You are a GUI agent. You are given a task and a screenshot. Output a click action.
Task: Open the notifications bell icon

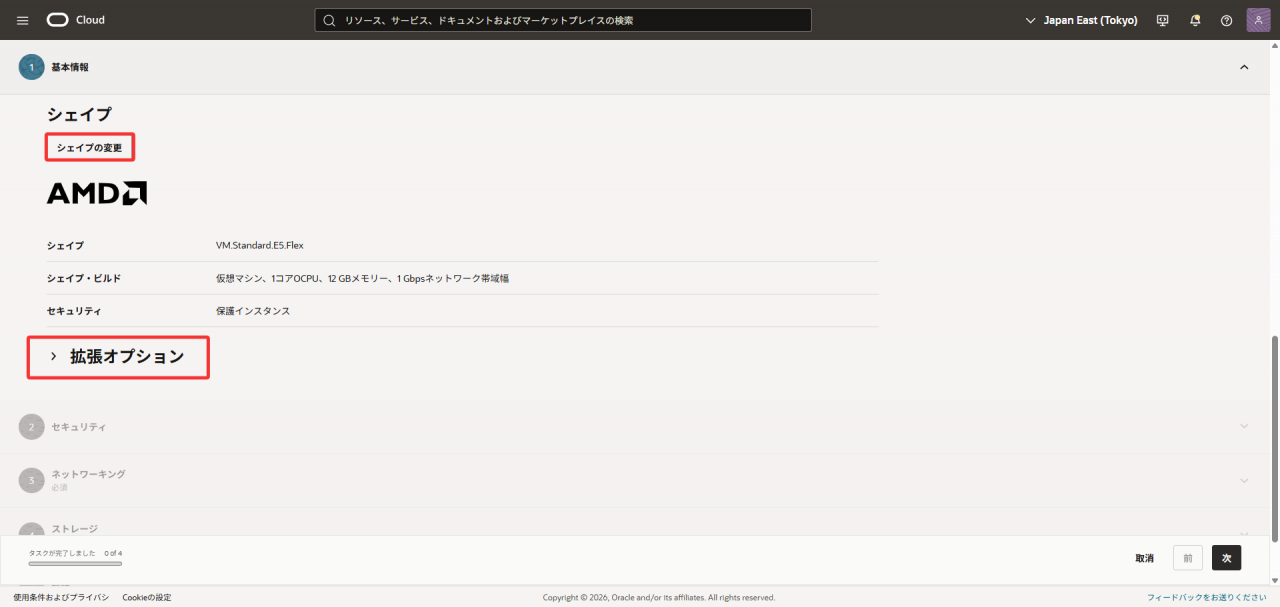[x=1195, y=20]
